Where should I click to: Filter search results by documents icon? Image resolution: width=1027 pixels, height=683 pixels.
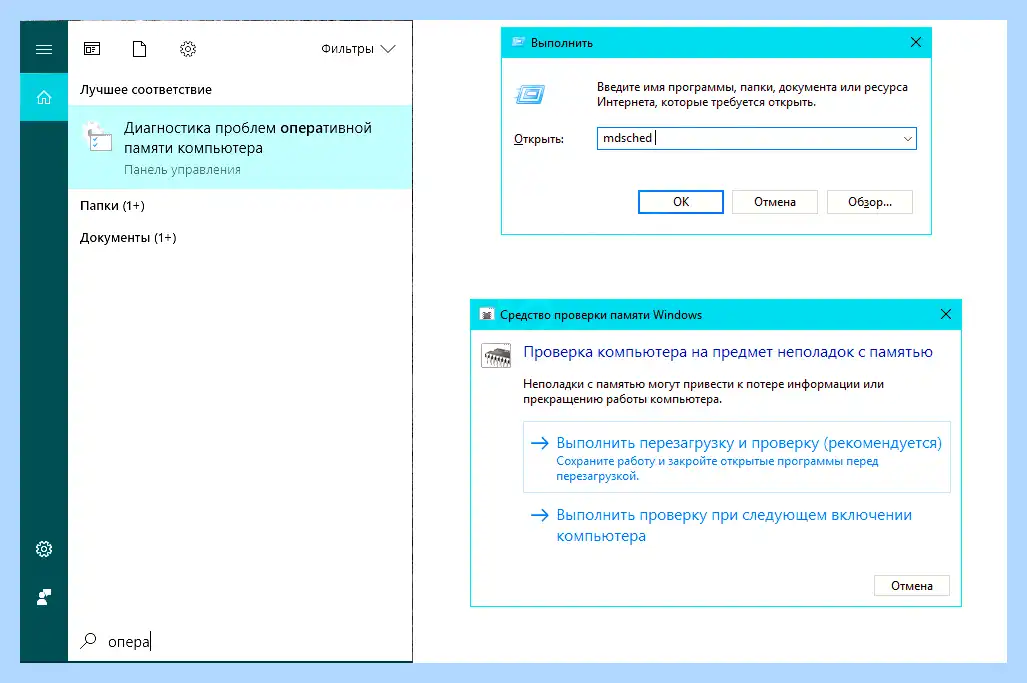pyautogui.click(x=140, y=49)
